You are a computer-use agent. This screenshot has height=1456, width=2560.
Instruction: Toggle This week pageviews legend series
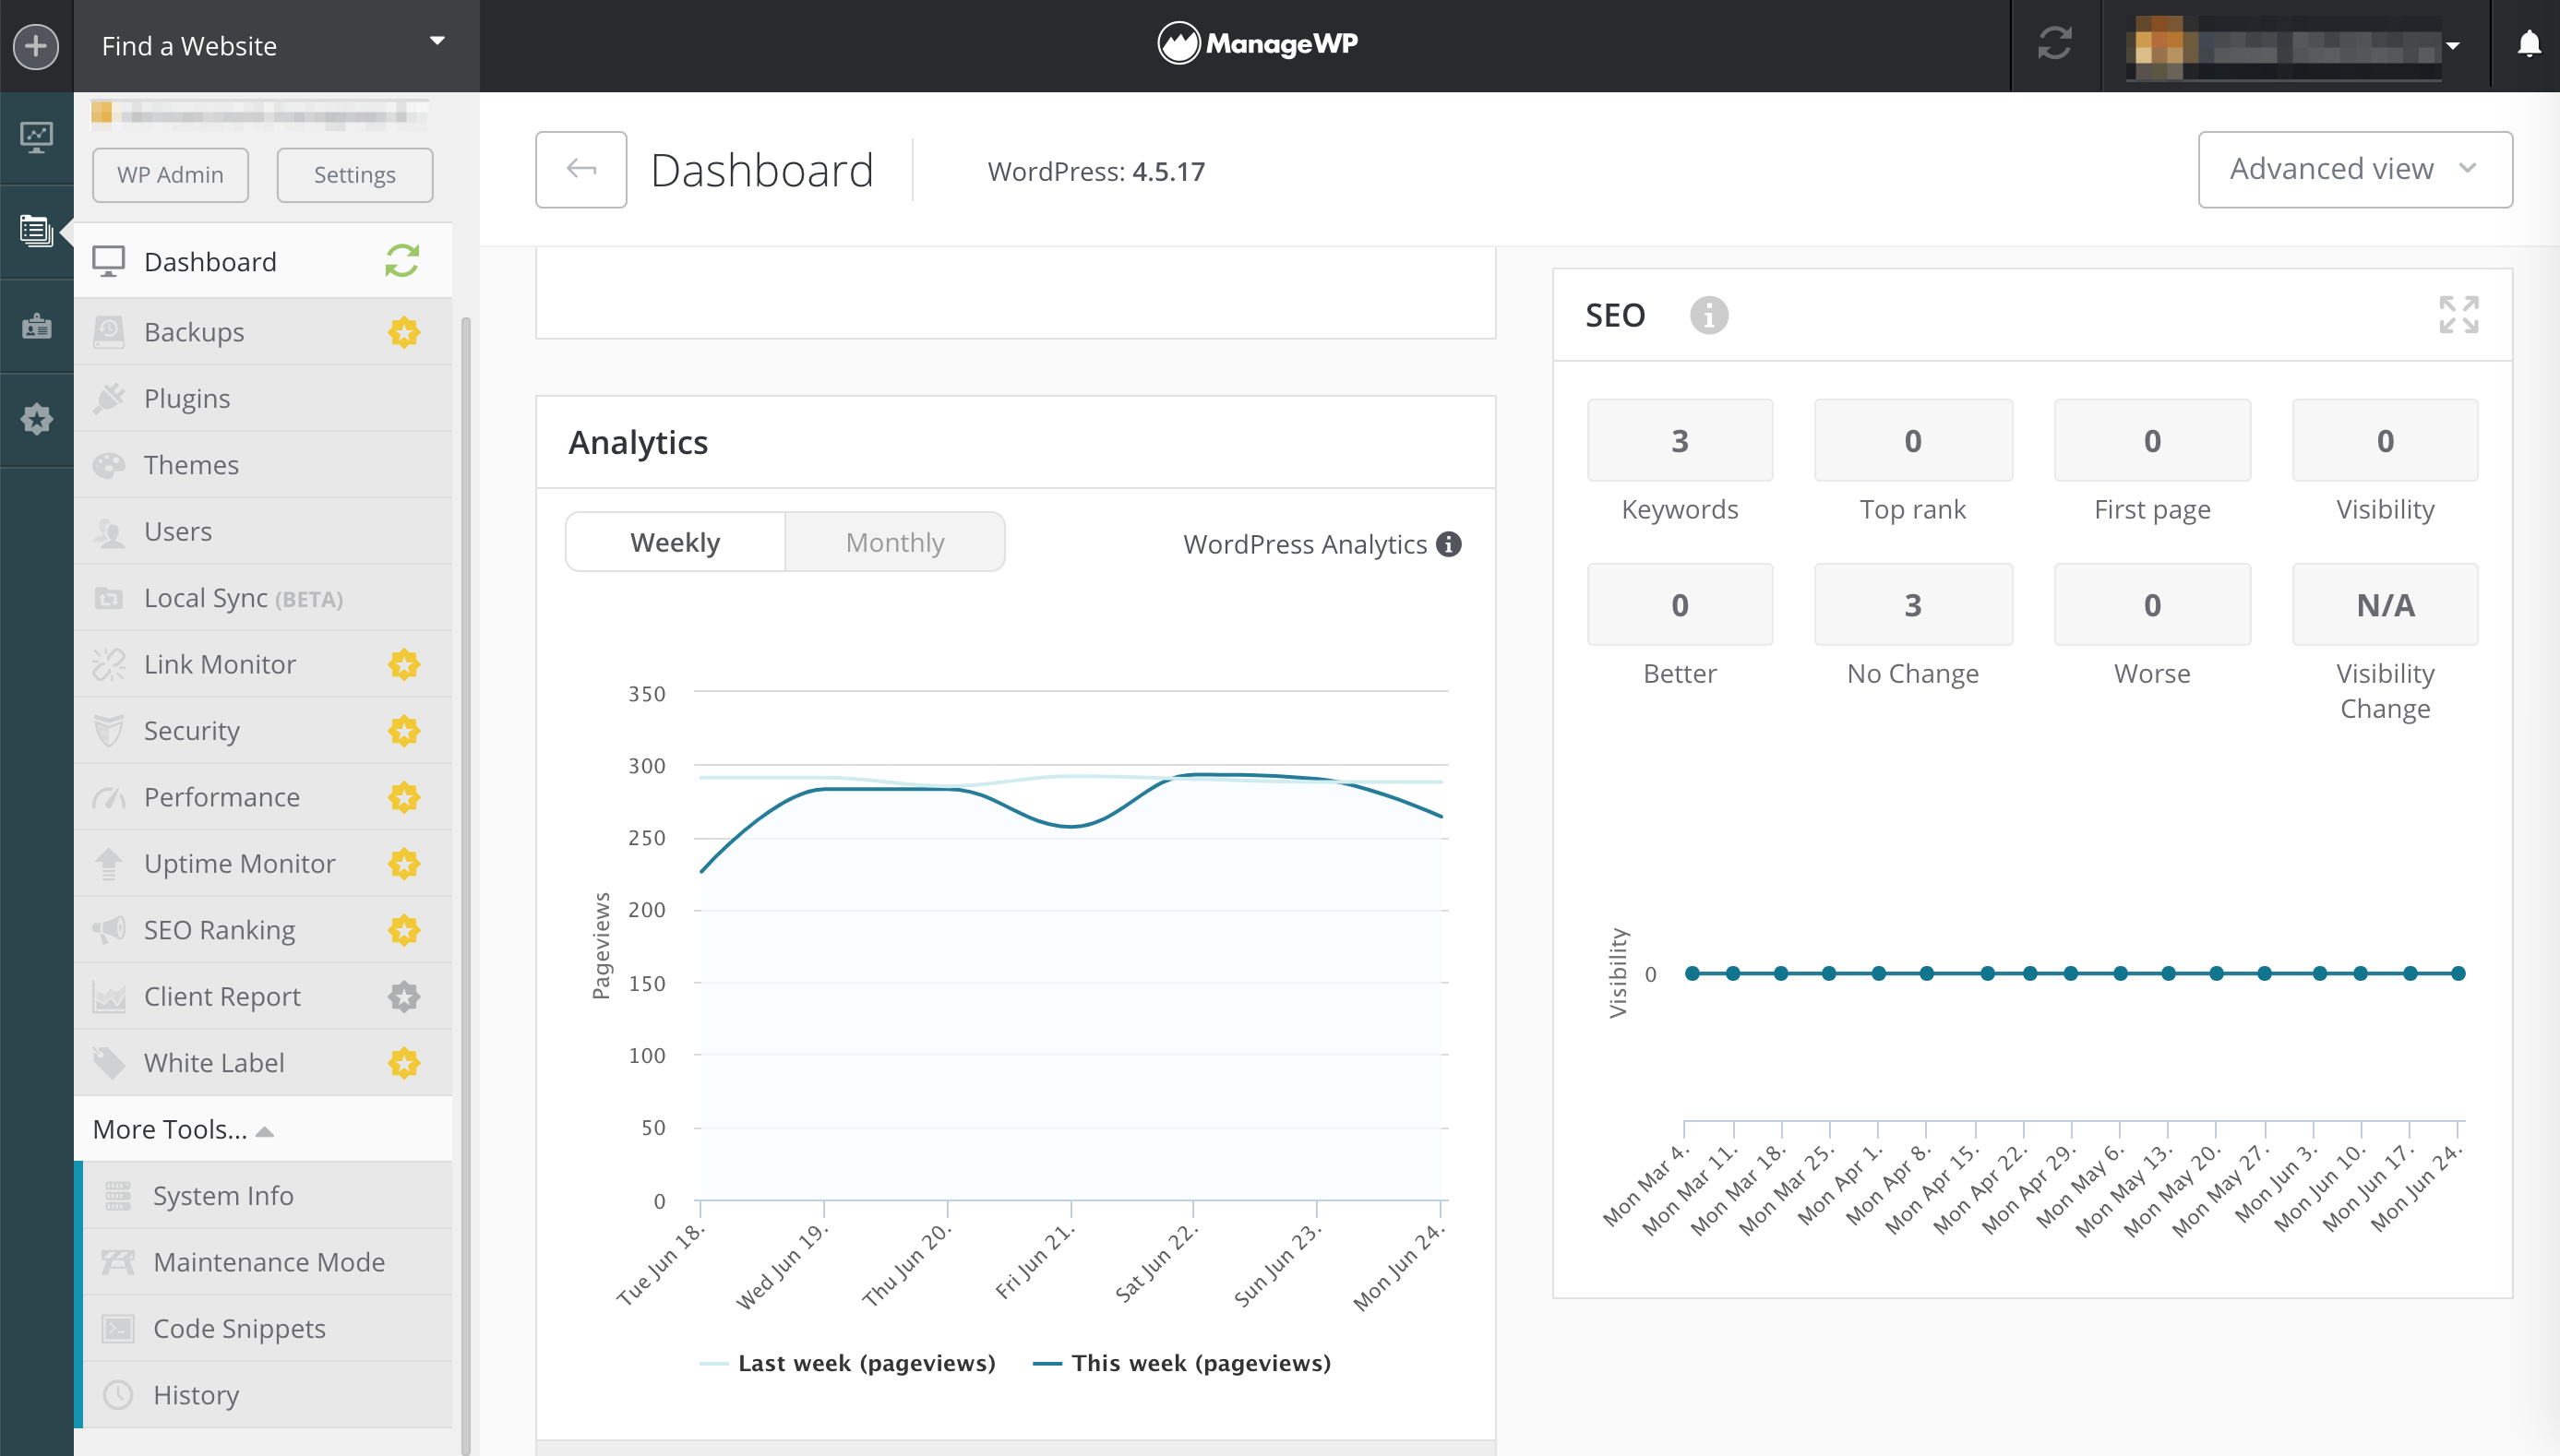click(1182, 1363)
